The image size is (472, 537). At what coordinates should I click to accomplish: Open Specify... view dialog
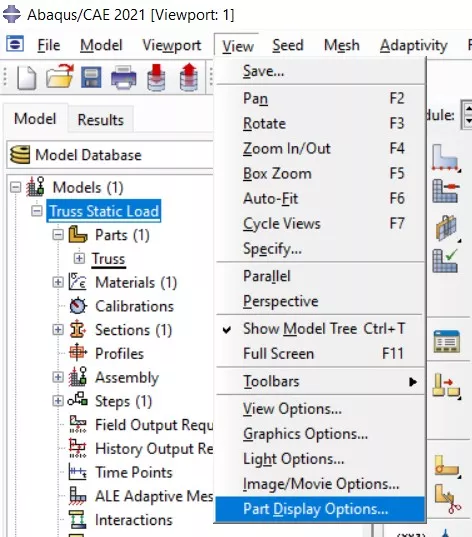(x=321, y=248)
